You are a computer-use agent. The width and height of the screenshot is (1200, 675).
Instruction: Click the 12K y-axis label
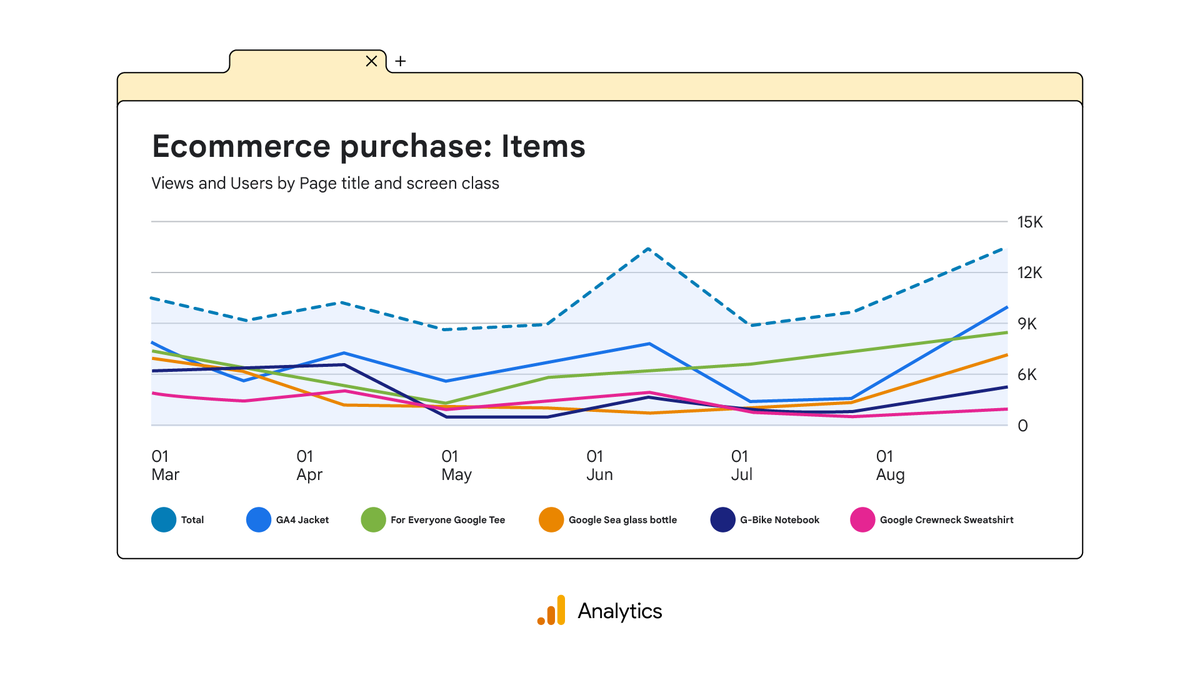[x=1029, y=273]
